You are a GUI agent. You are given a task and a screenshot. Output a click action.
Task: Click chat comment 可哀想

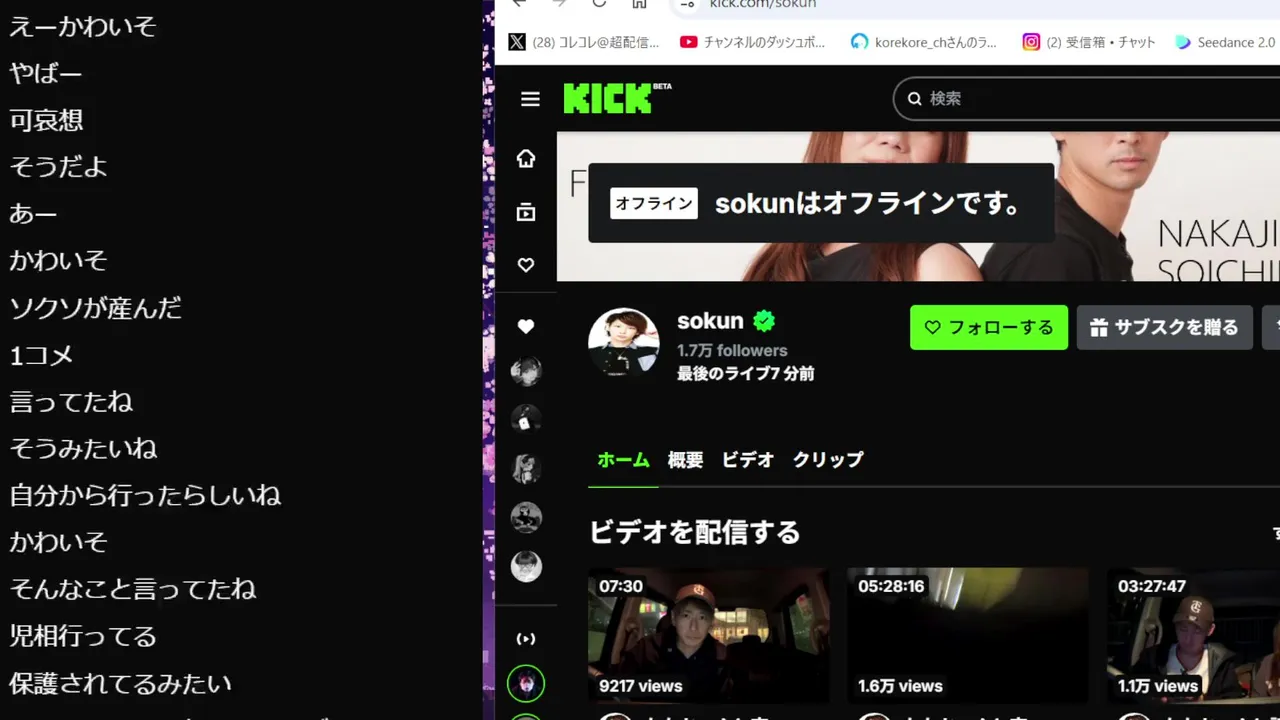pos(46,120)
